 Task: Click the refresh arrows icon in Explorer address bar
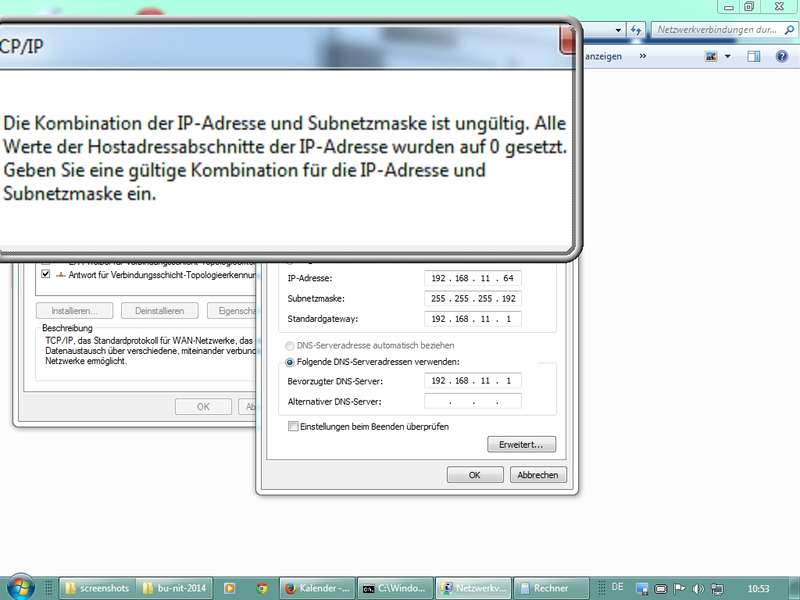tap(636, 30)
